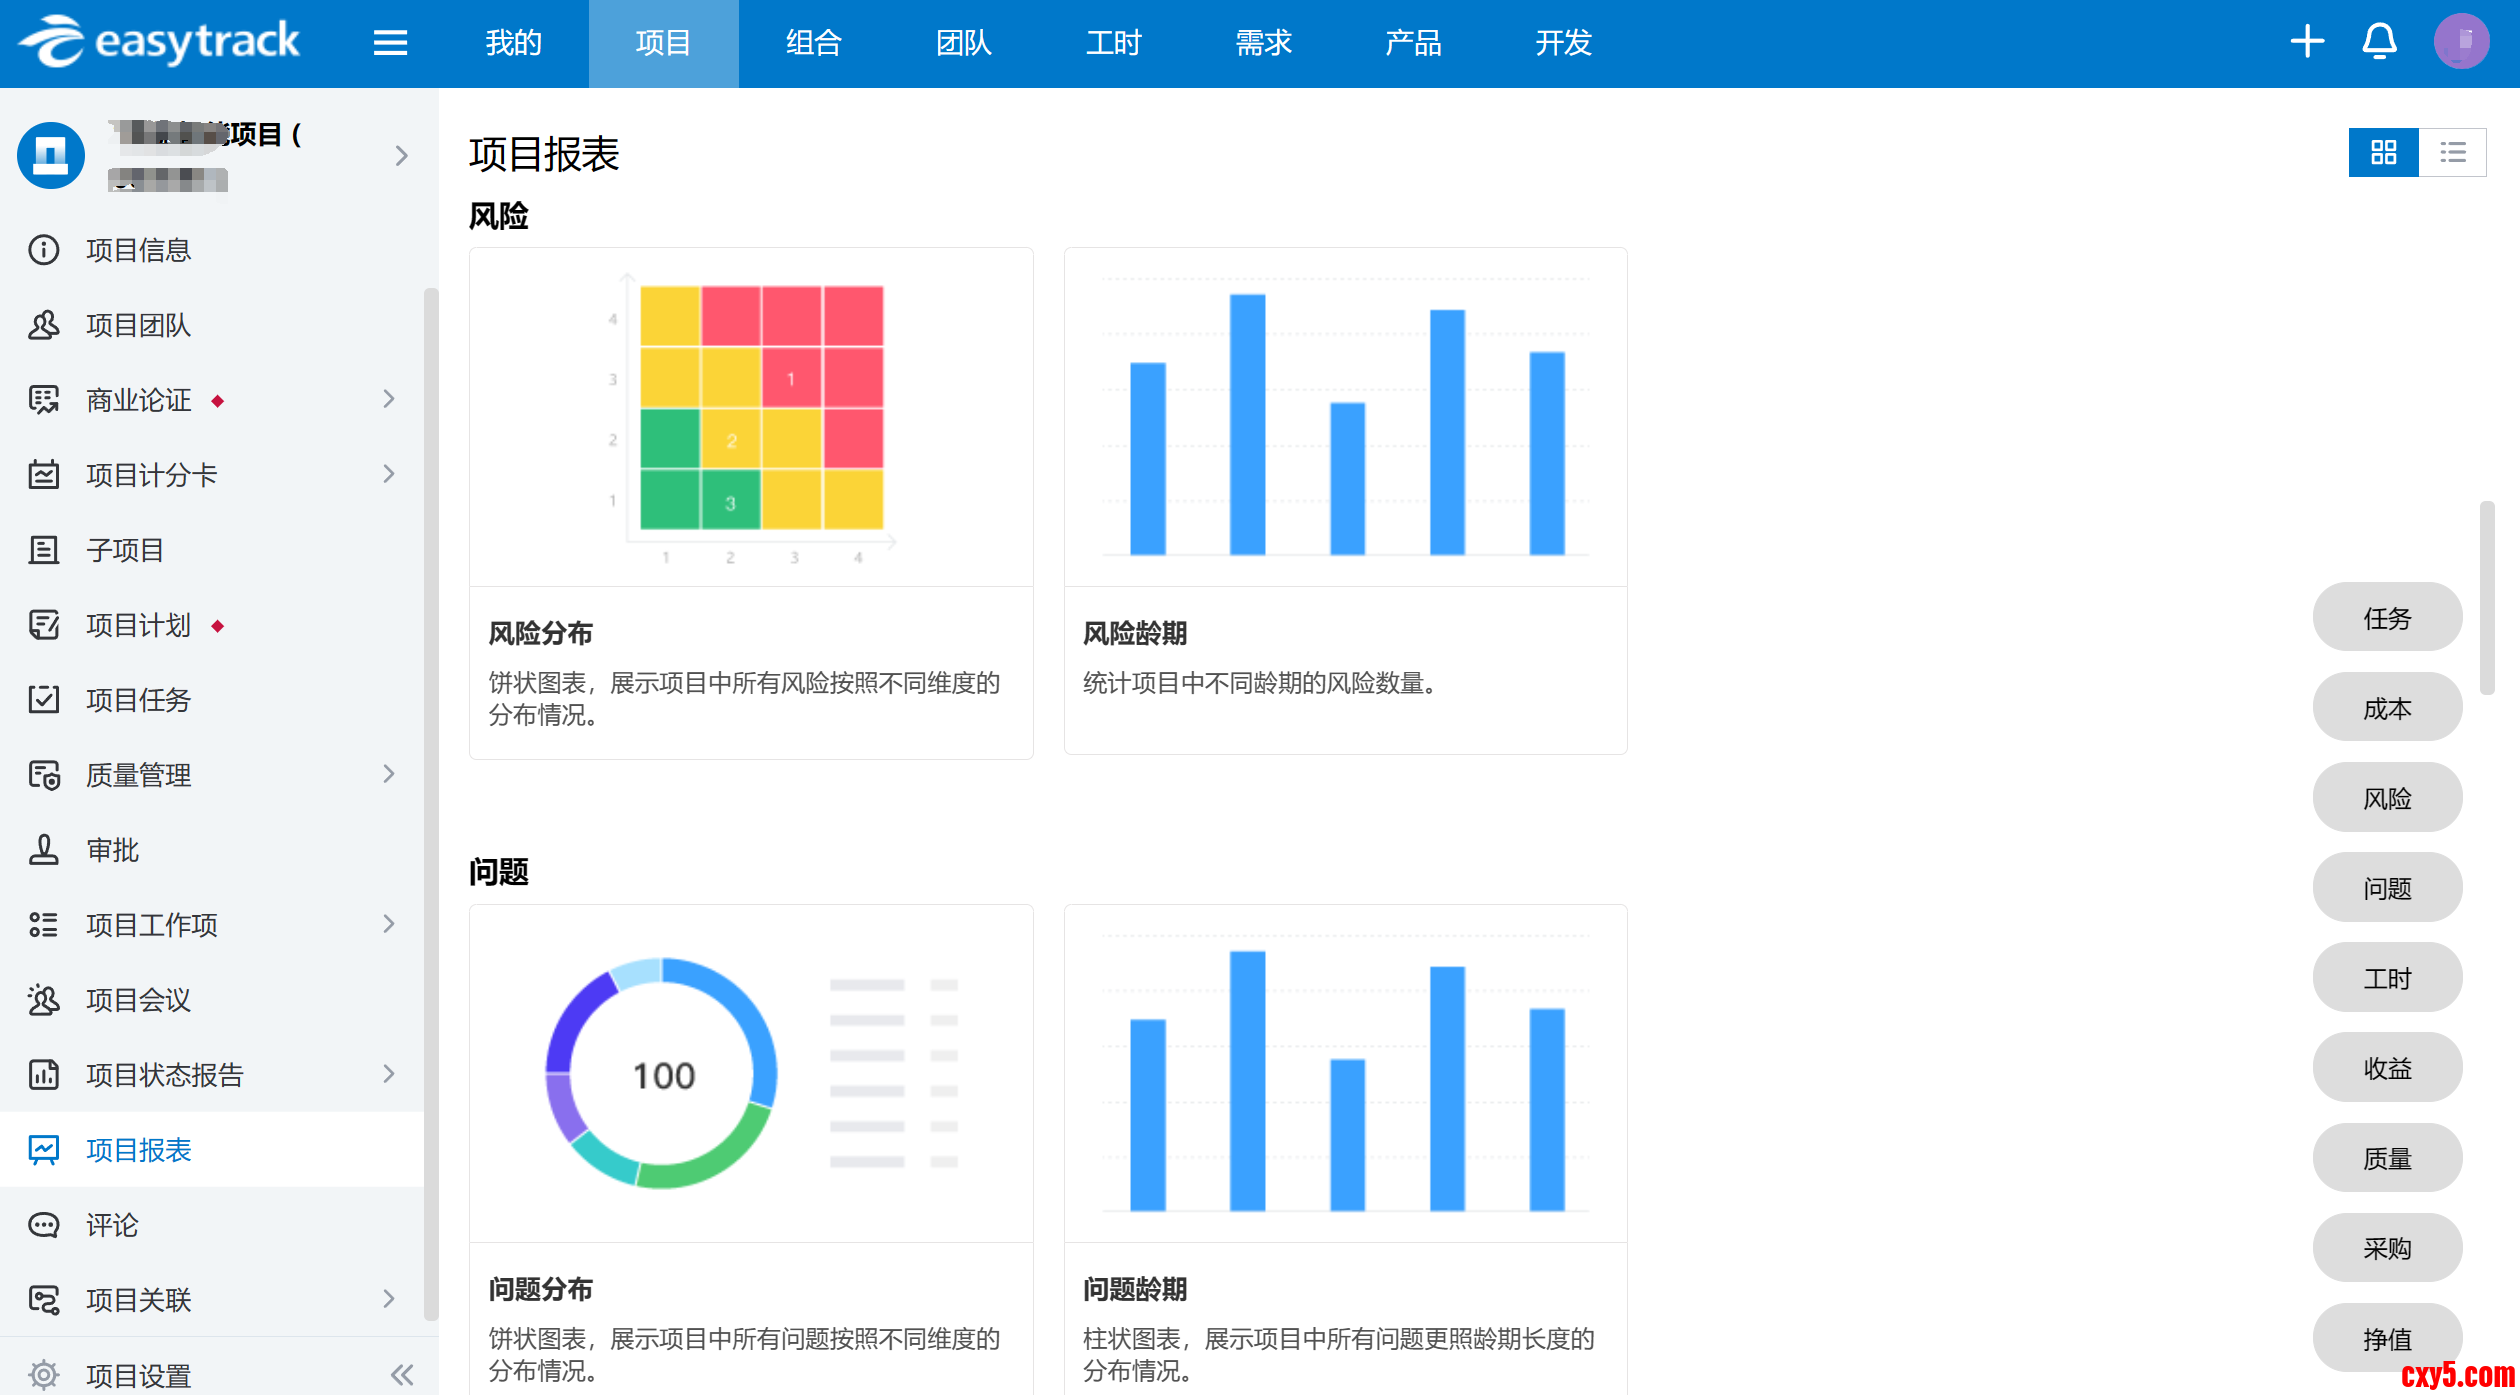Click the 项目信息 info icon
Image resolution: width=2520 pixels, height=1395 pixels.
coord(44,250)
